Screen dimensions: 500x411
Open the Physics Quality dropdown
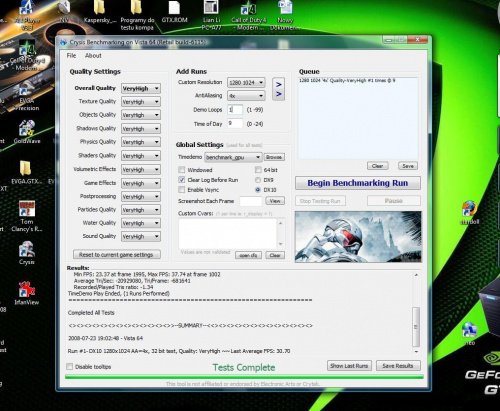click(x=141, y=142)
